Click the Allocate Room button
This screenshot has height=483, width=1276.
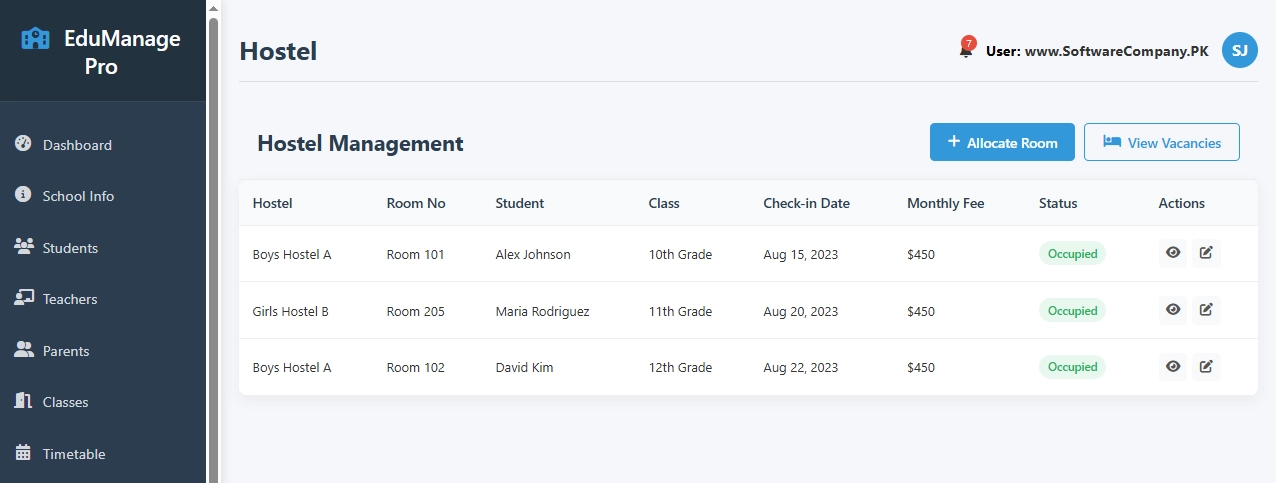click(x=1002, y=142)
